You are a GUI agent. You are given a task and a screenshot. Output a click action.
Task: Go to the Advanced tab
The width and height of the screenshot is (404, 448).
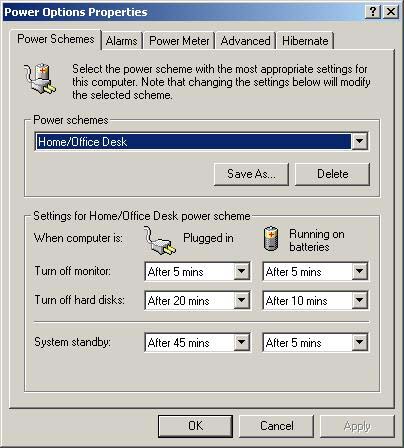pos(245,41)
